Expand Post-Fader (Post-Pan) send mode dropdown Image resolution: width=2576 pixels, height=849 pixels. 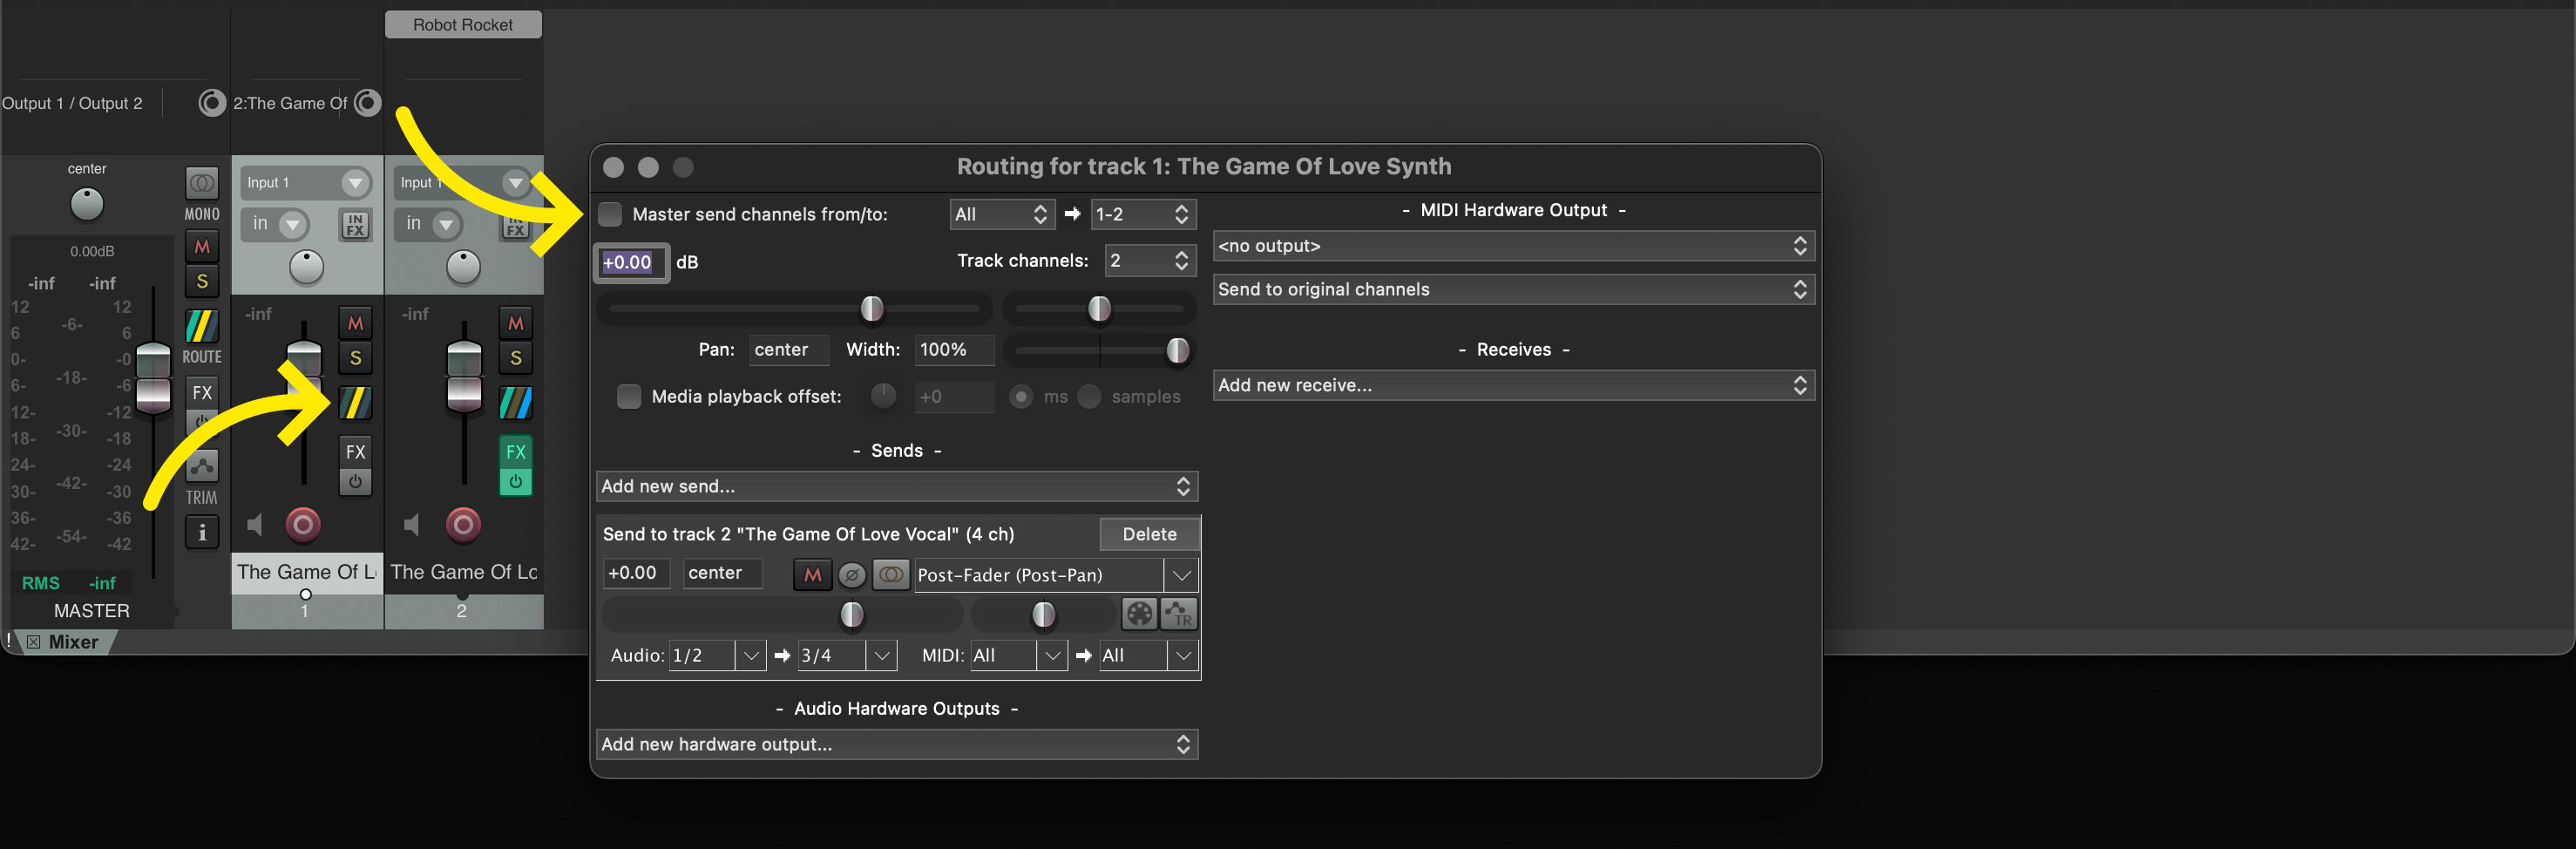1181,575
